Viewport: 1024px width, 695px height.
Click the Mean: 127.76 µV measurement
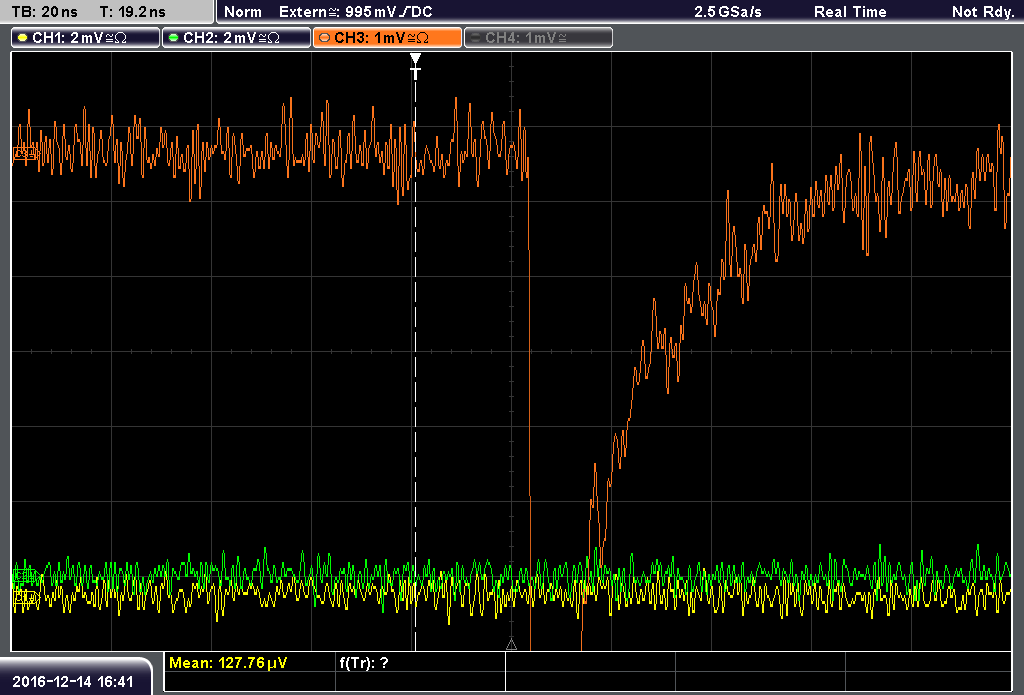(x=228, y=663)
